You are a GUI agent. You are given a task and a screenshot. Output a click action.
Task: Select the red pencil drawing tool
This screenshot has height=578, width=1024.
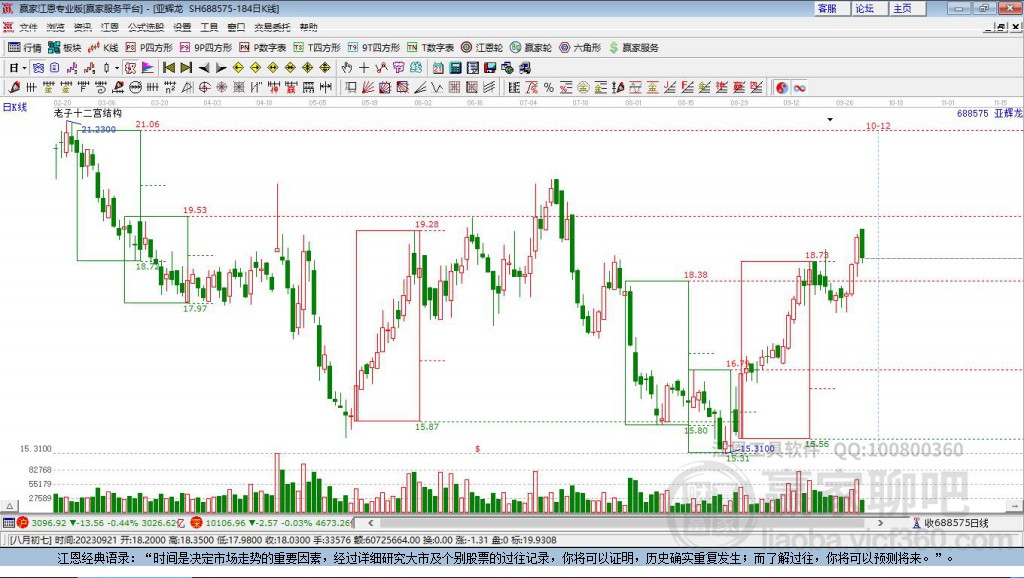pyautogui.click(x=14, y=88)
